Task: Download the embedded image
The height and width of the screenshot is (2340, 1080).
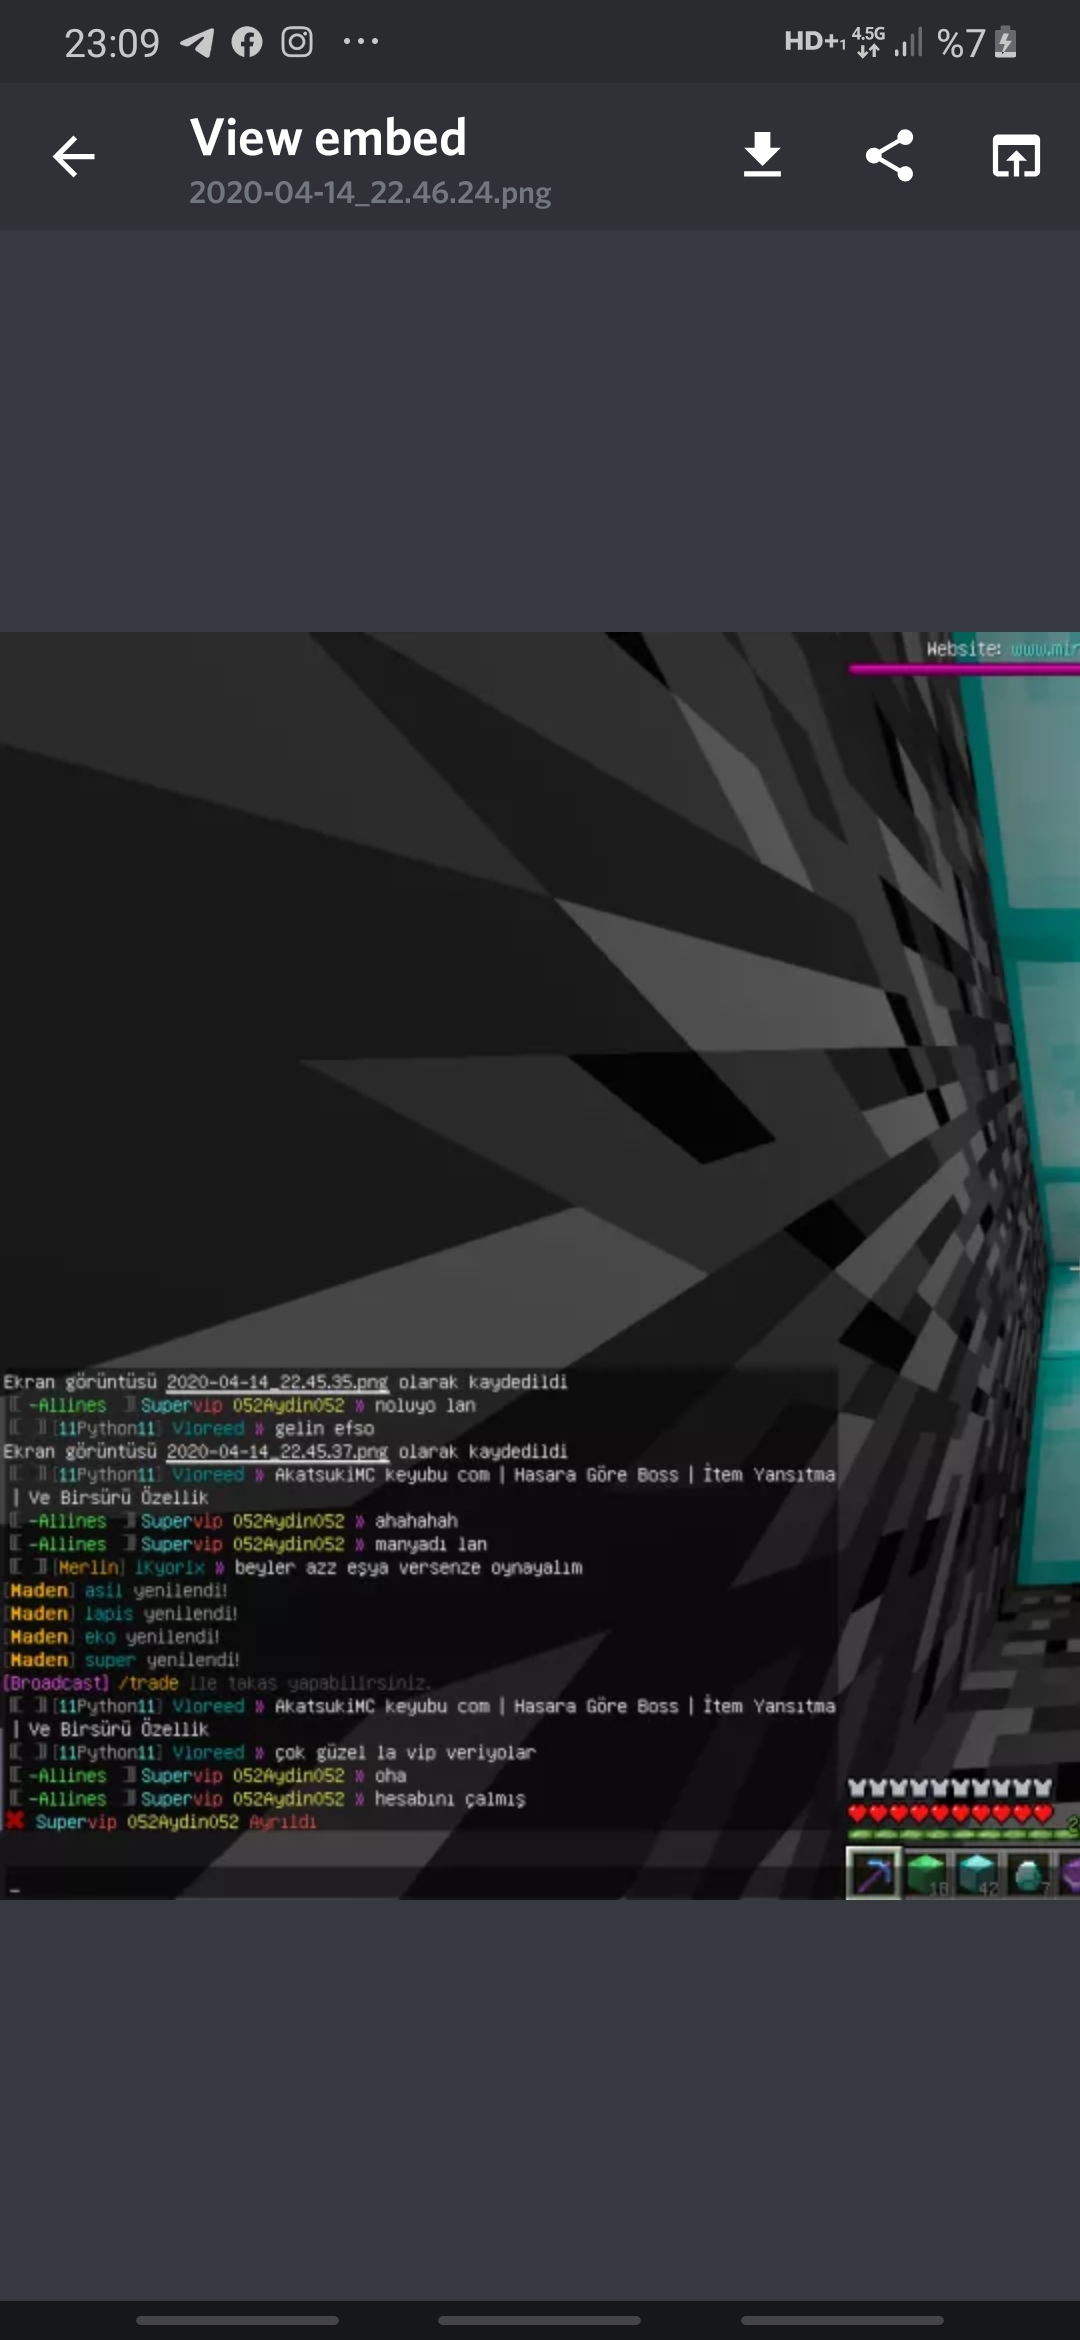Action: click(762, 156)
